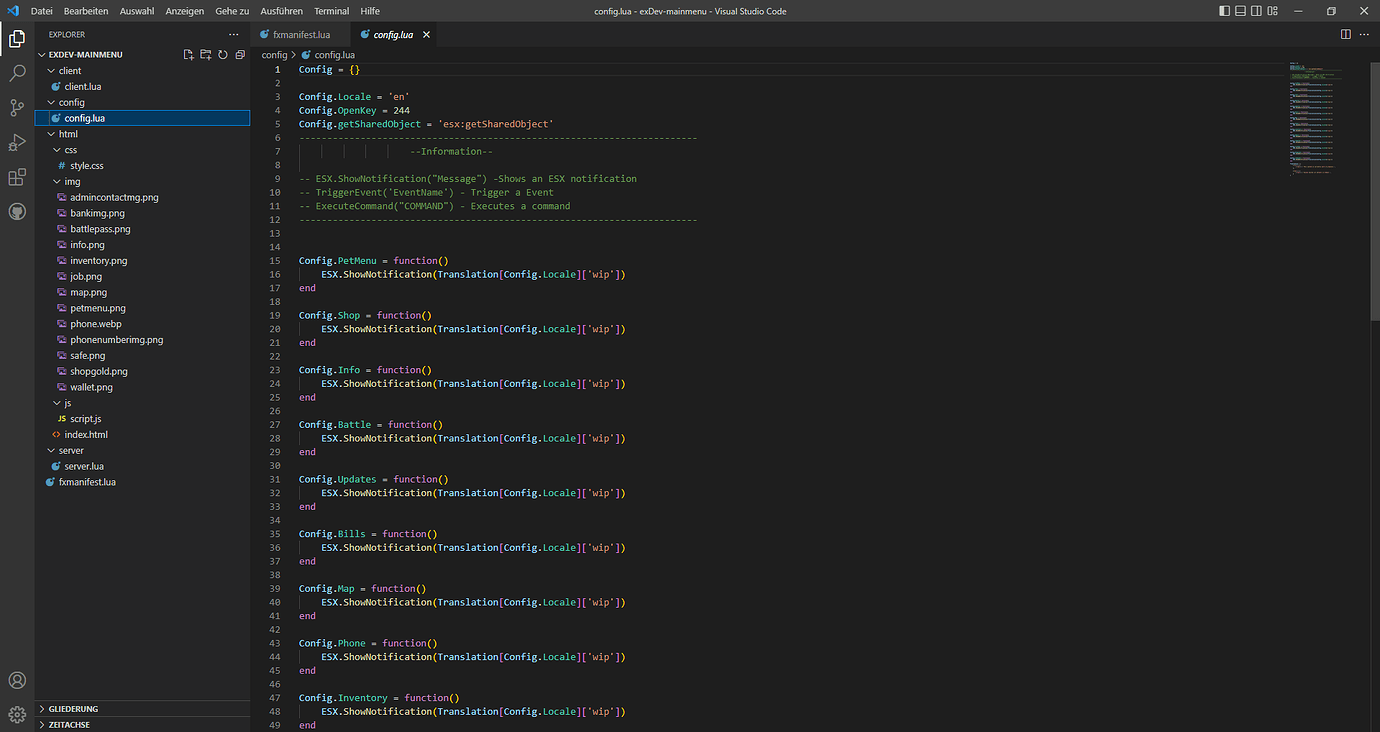The width and height of the screenshot is (1380, 732).
Task: Select the Explorer icon in the activity bar
Action: tap(16, 38)
